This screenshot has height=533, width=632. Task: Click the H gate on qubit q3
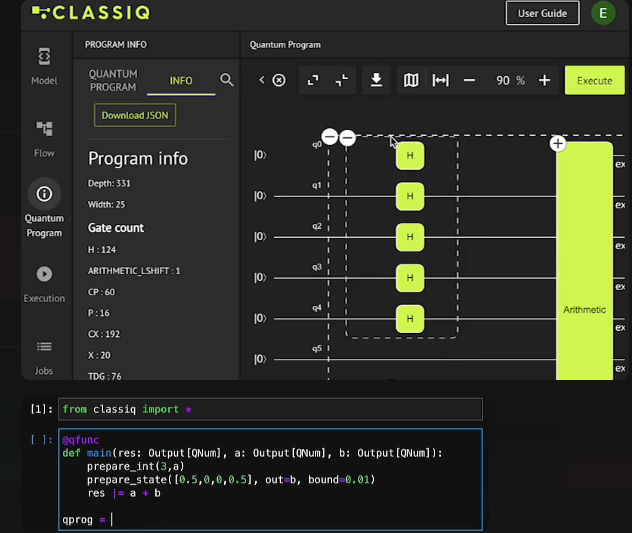tap(410, 278)
